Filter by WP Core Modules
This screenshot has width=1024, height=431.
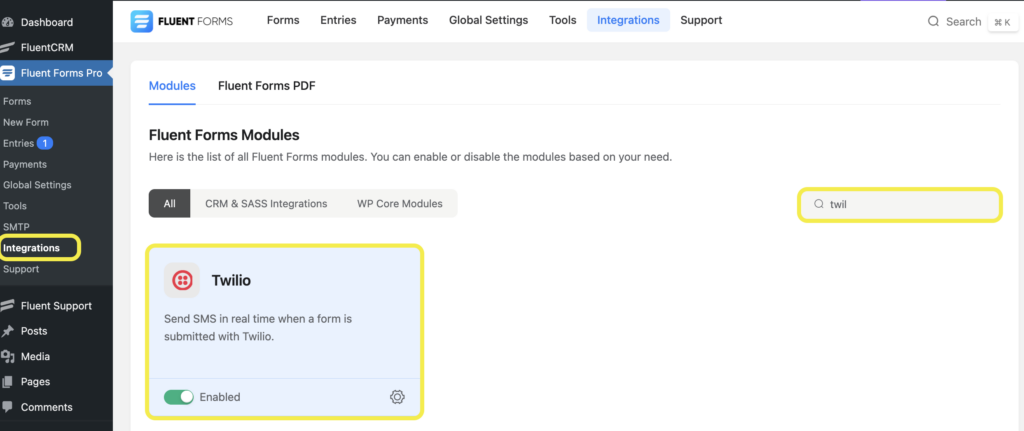400,204
